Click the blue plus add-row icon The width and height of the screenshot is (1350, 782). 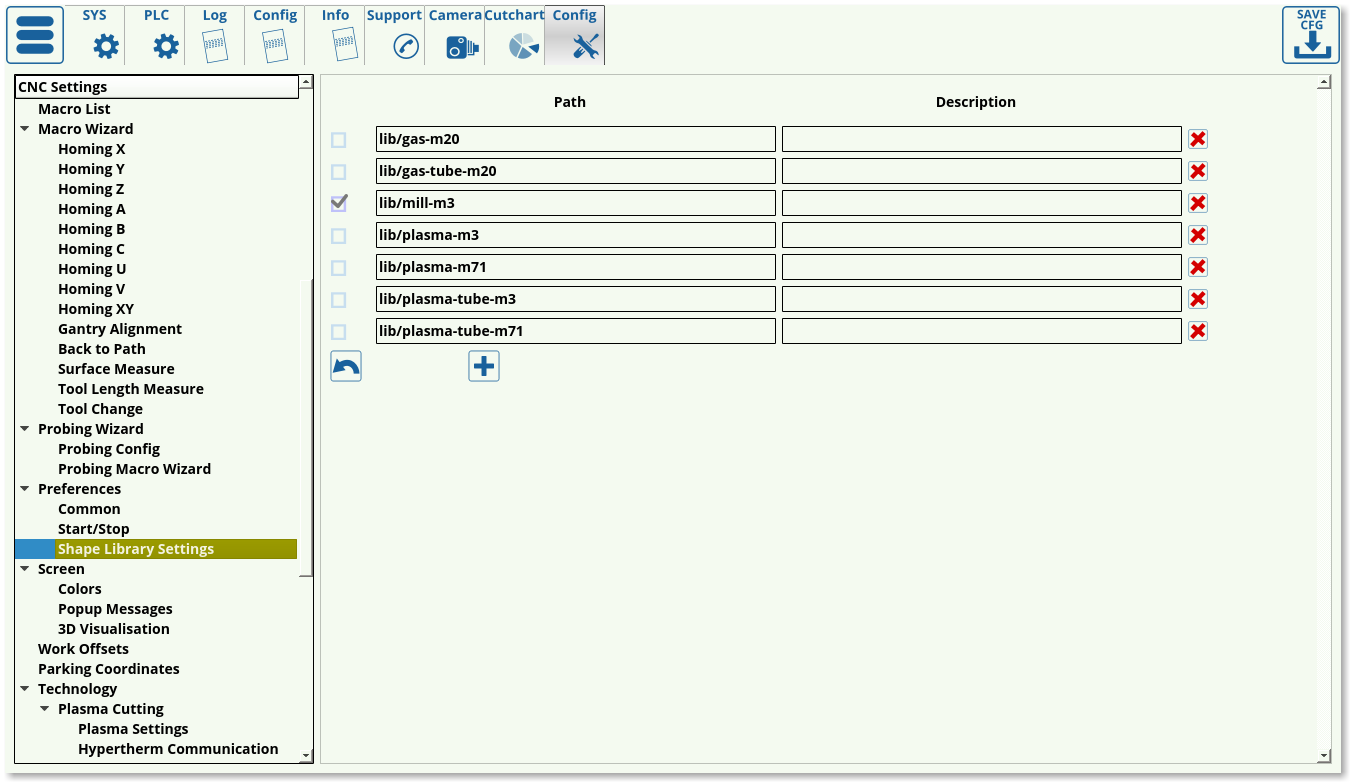point(484,367)
